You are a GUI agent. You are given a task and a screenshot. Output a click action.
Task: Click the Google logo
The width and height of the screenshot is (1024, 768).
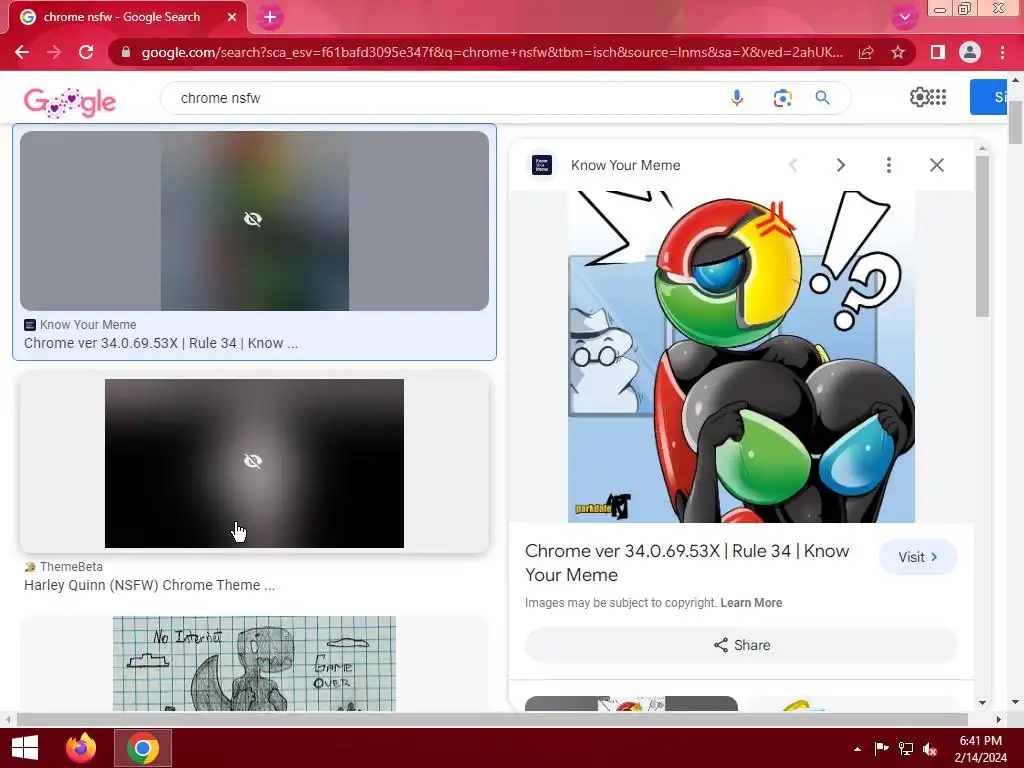(x=70, y=102)
